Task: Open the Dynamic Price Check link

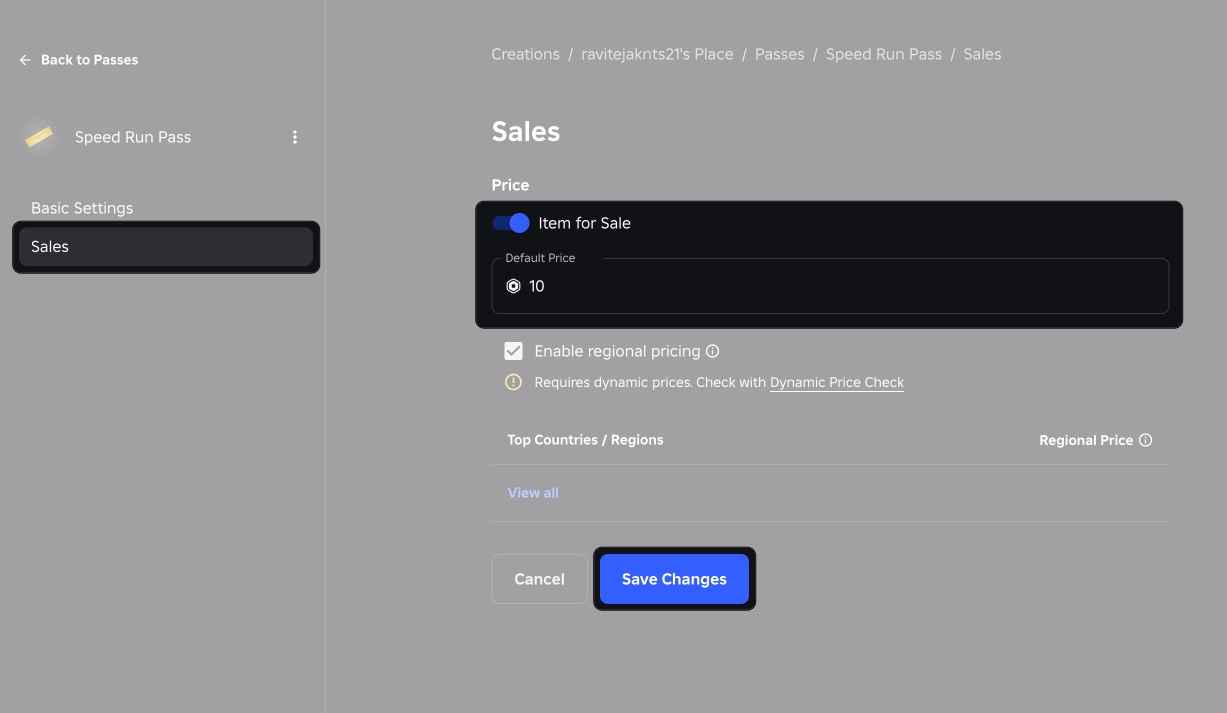Action: pos(836,382)
